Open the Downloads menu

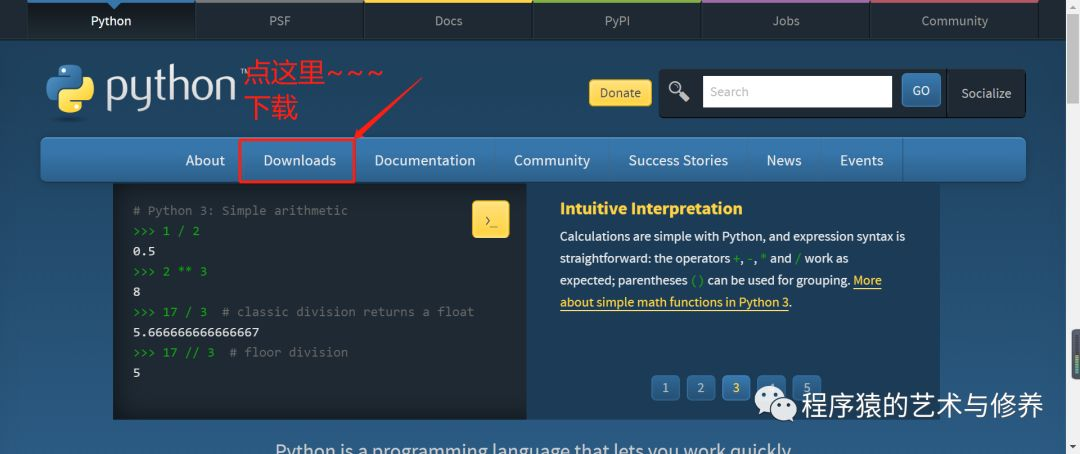(300, 161)
